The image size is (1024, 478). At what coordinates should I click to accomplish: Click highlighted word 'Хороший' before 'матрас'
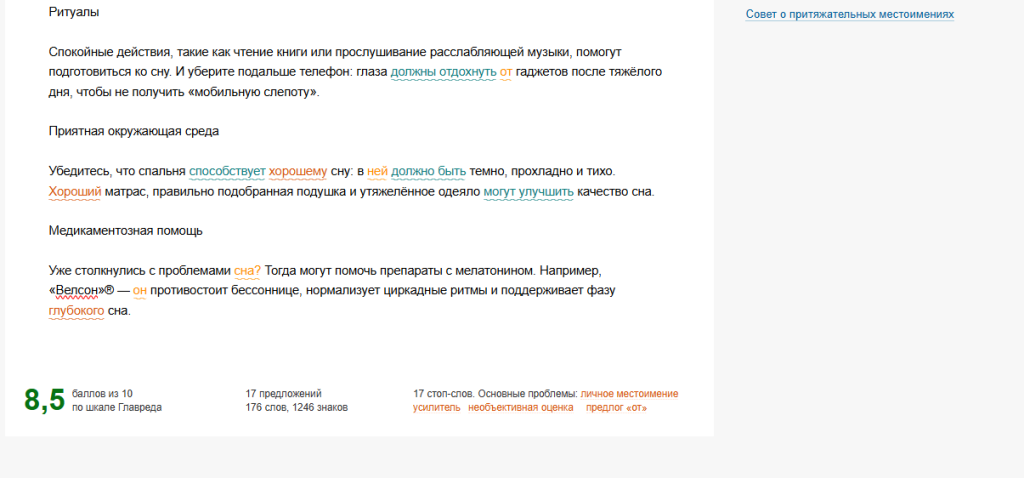[x=74, y=192]
